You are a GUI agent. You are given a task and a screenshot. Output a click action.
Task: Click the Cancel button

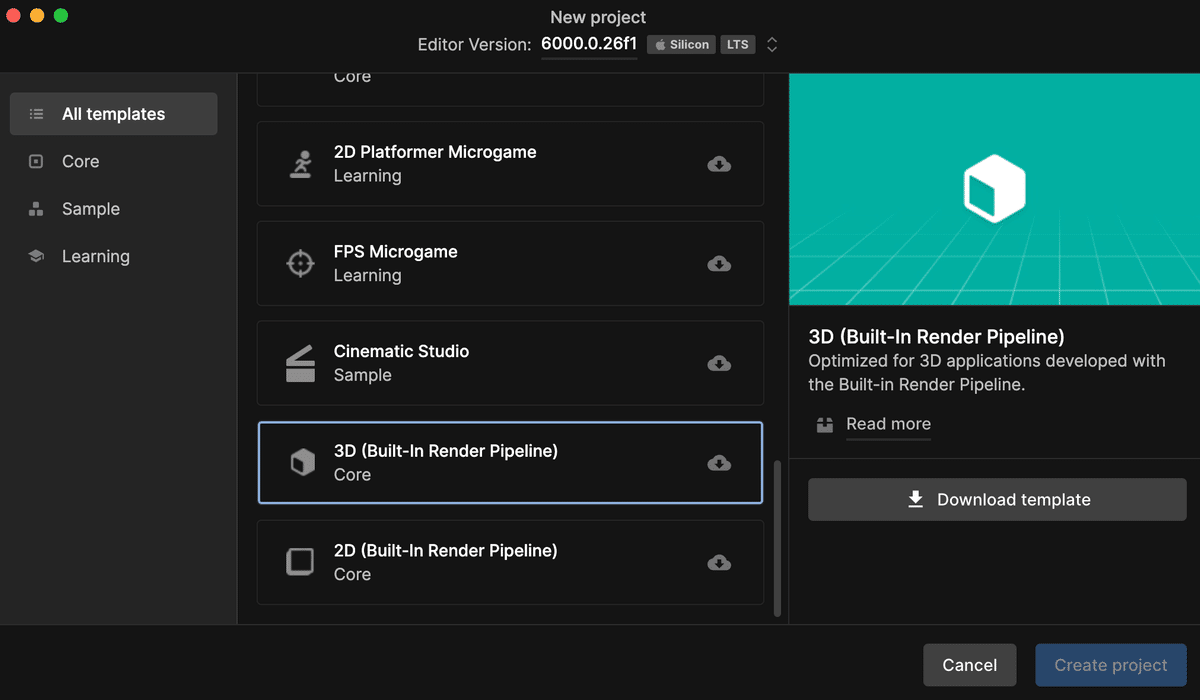click(x=970, y=665)
